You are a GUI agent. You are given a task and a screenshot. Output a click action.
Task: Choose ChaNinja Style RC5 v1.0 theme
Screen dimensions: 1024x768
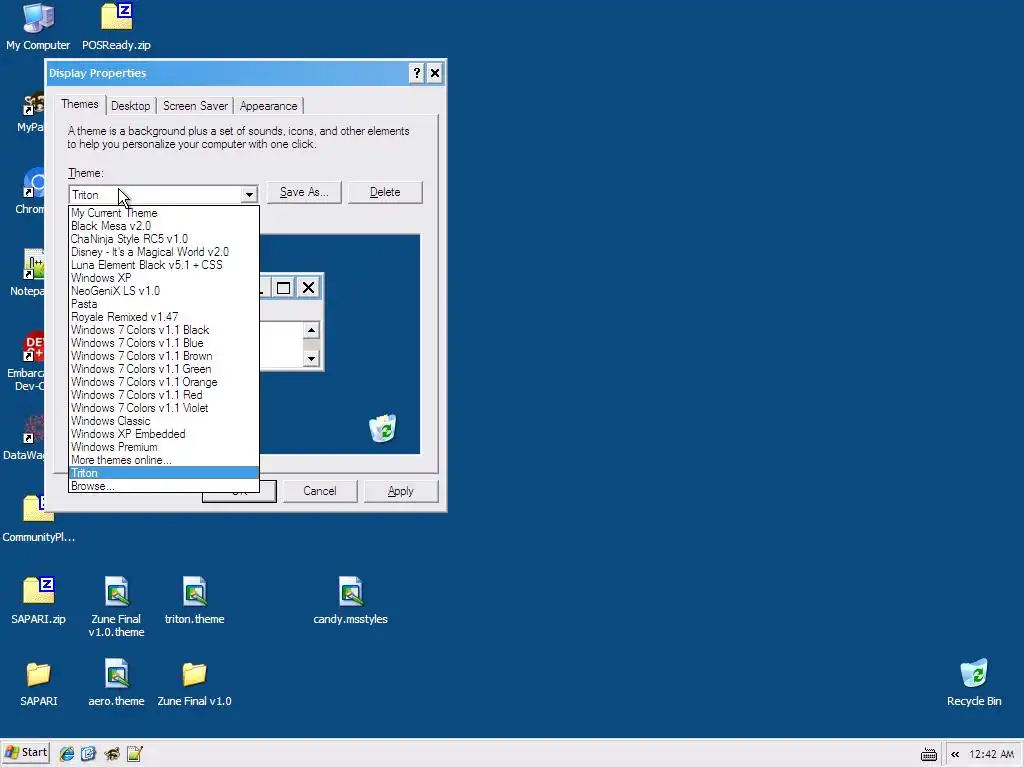pyautogui.click(x=163, y=239)
